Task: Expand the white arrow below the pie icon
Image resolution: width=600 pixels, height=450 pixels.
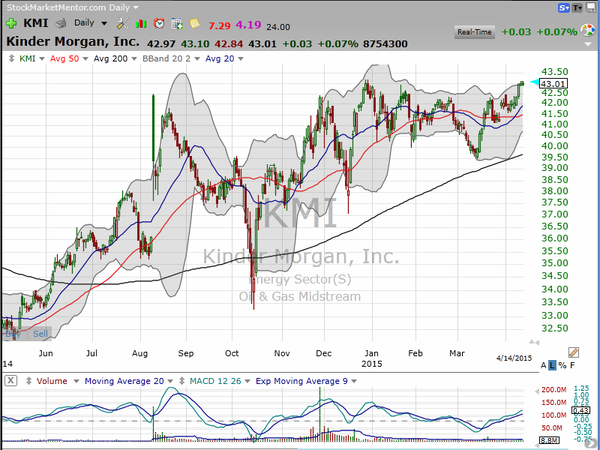Action: click(x=588, y=44)
